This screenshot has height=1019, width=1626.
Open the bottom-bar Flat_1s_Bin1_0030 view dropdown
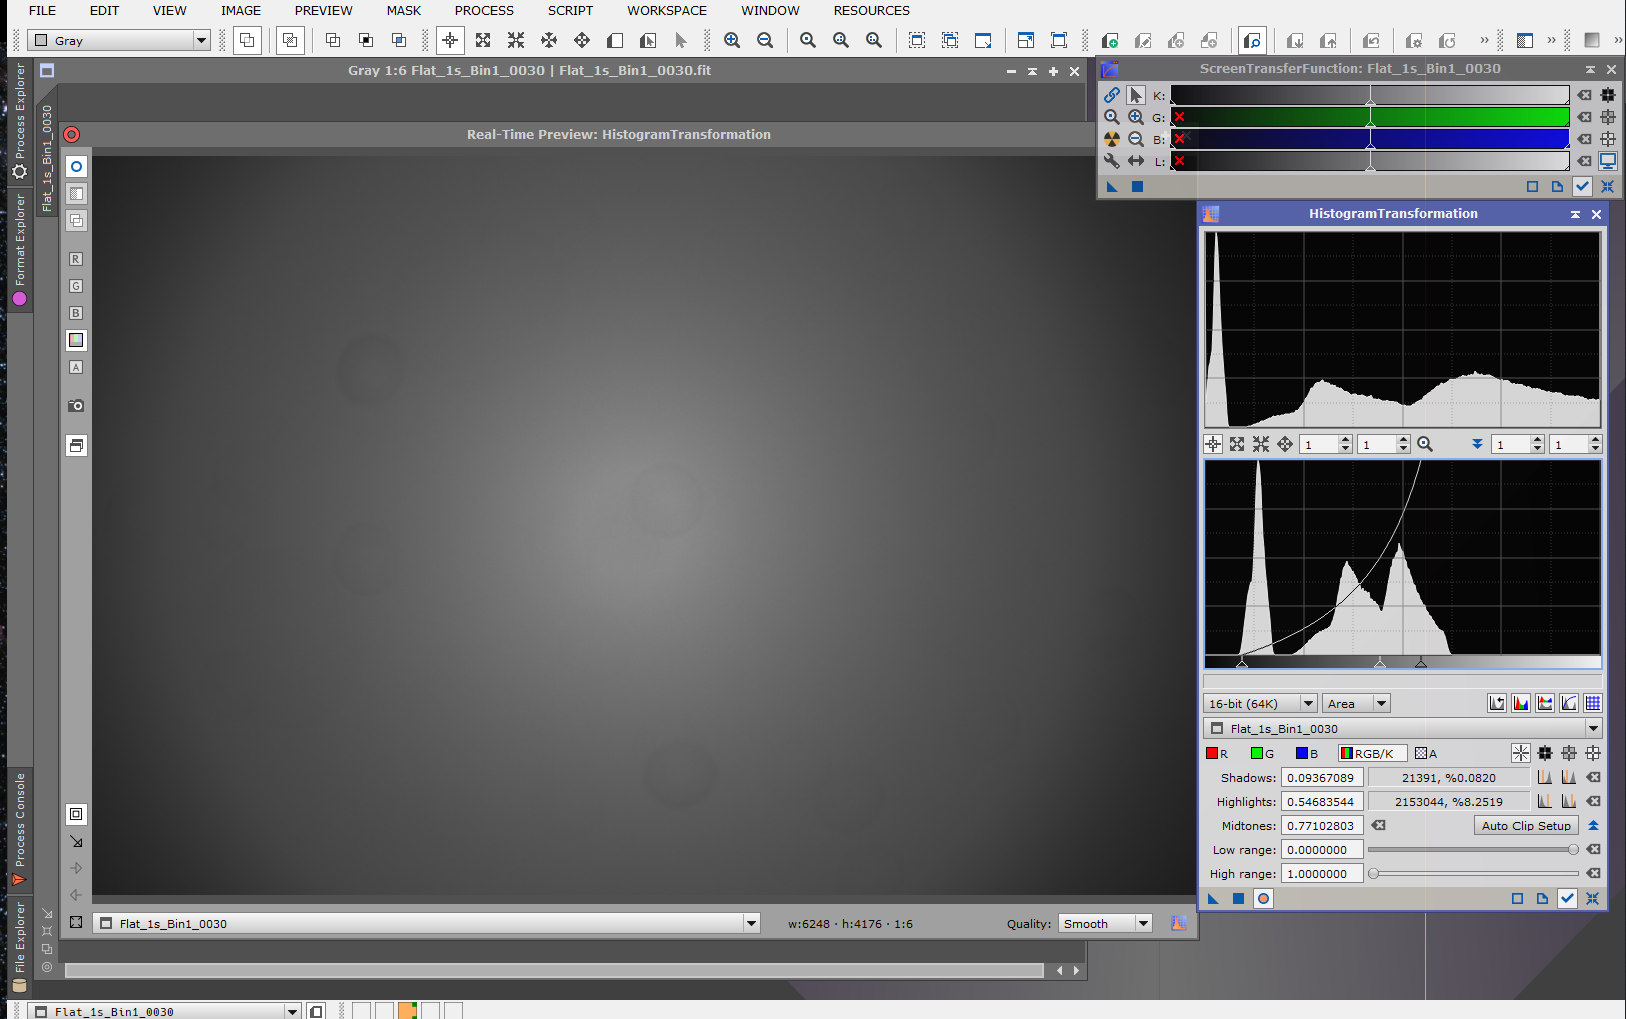(164, 1011)
